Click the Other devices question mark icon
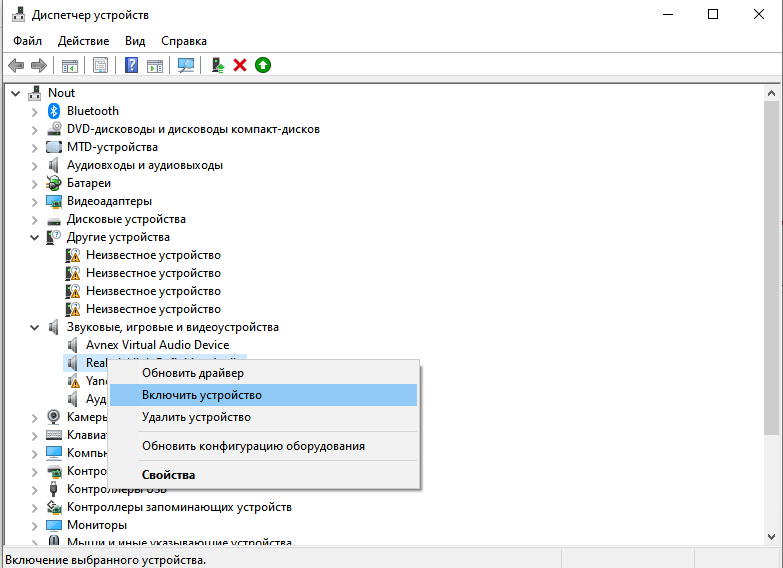 (54, 237)
